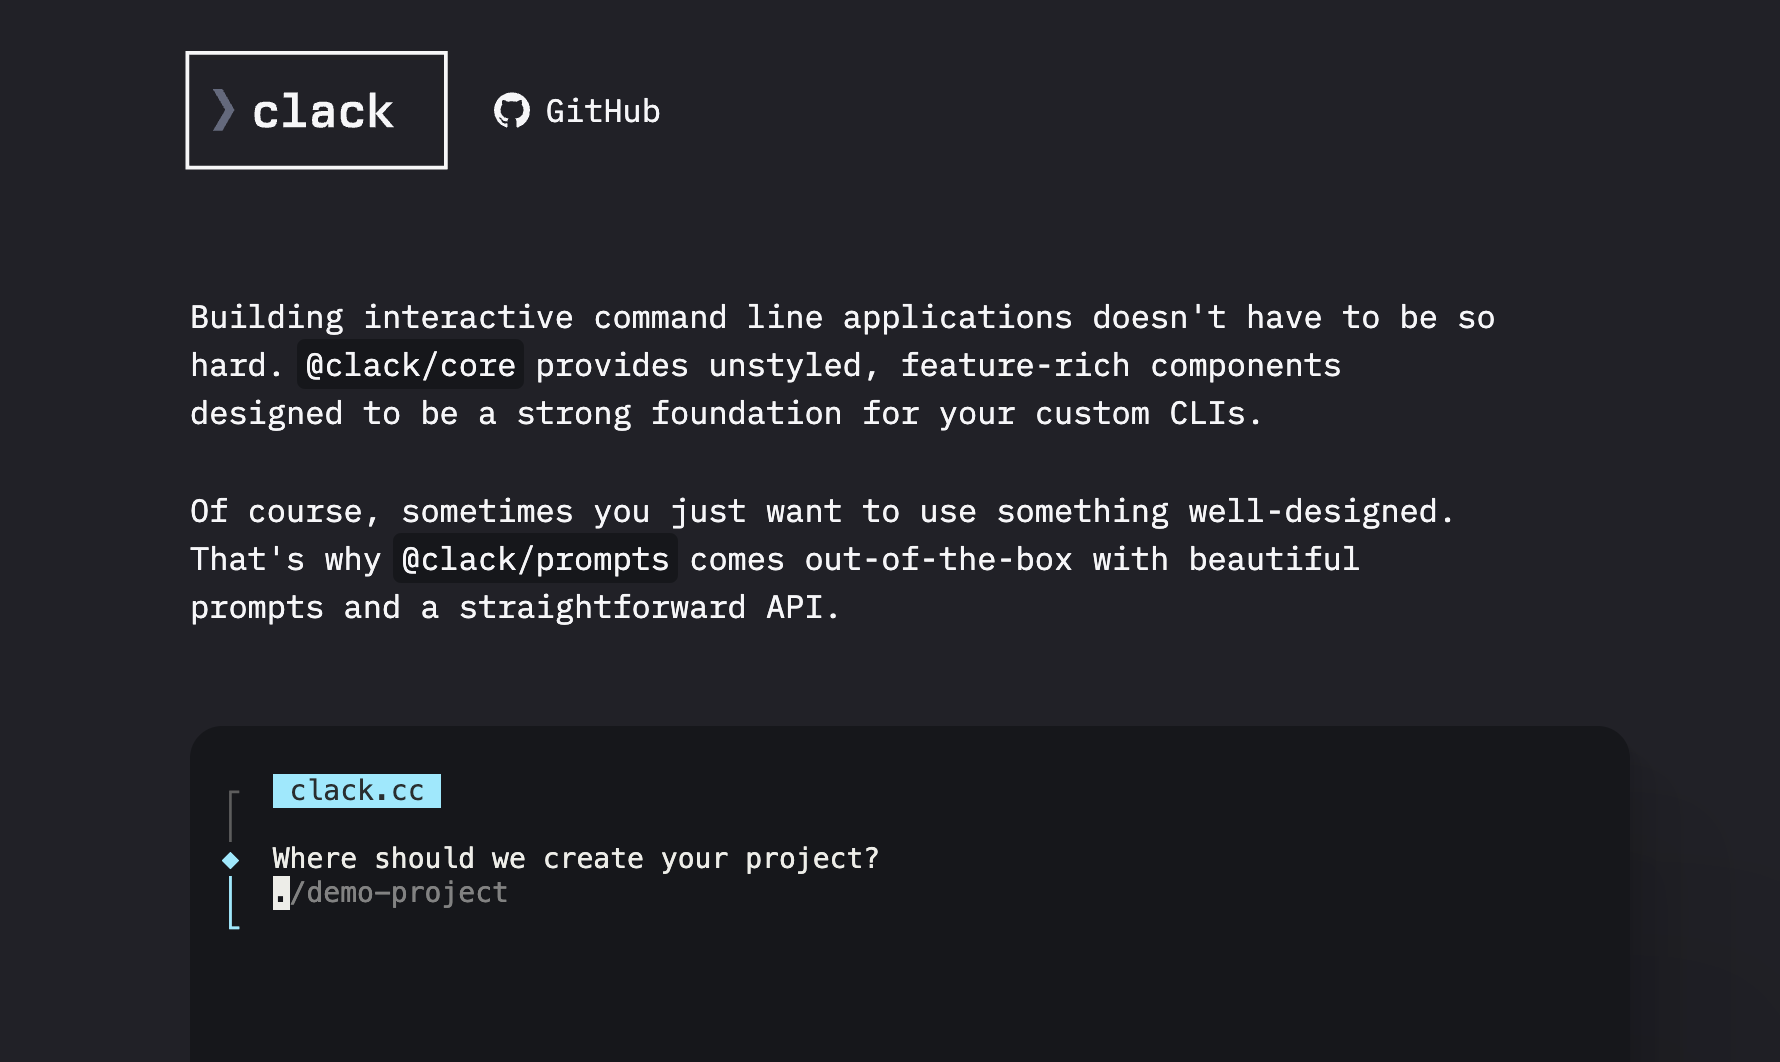Click the phrase "feature-rich components"
1780x1062 pixels.
(1120, 365)
